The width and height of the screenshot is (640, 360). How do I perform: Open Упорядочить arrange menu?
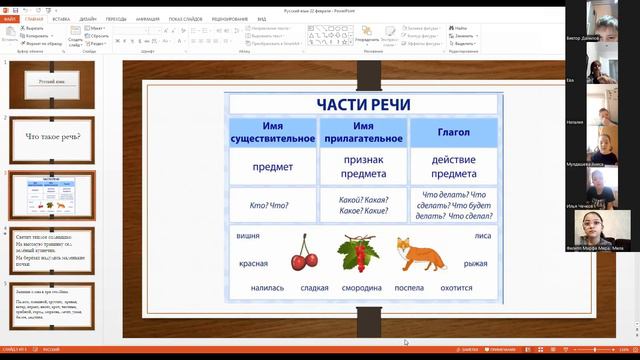367,35
